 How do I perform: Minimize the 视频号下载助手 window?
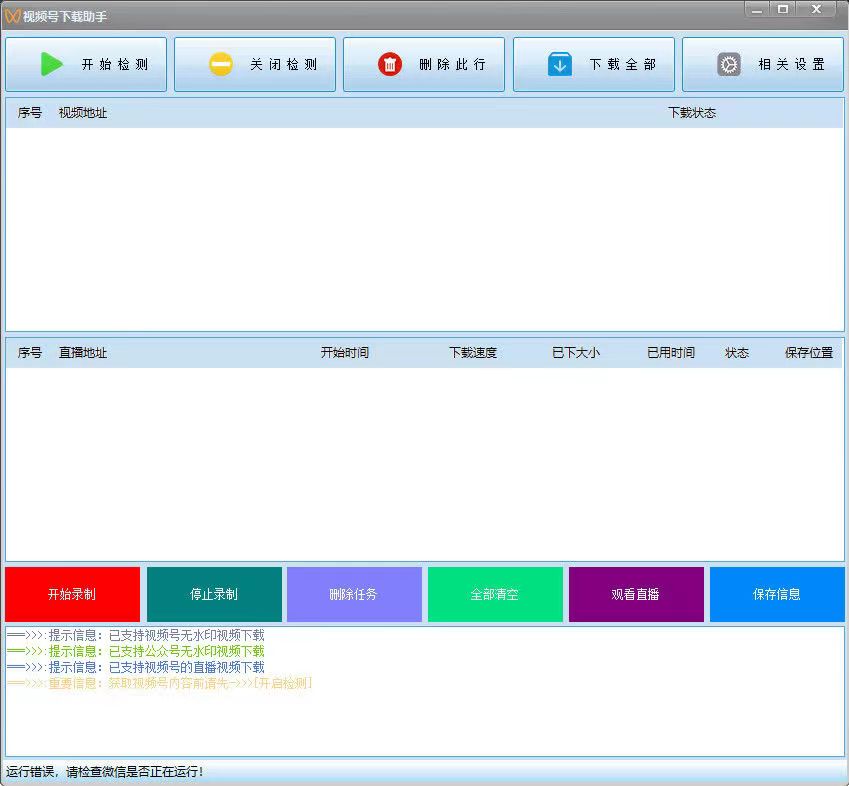756,9
